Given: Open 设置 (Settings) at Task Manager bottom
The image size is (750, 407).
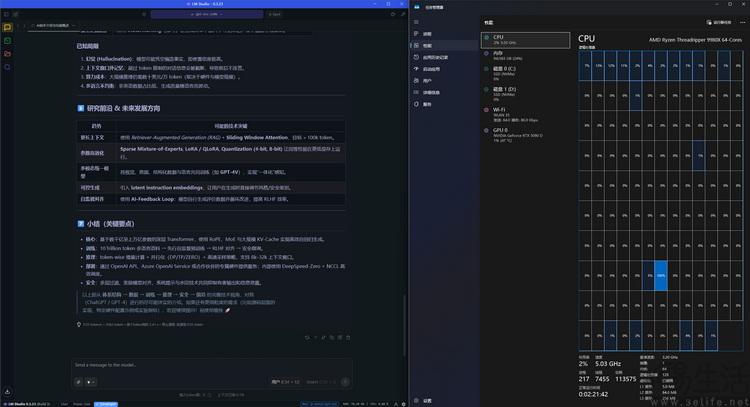Looking at the screenshot, I should tap(444, 401).
